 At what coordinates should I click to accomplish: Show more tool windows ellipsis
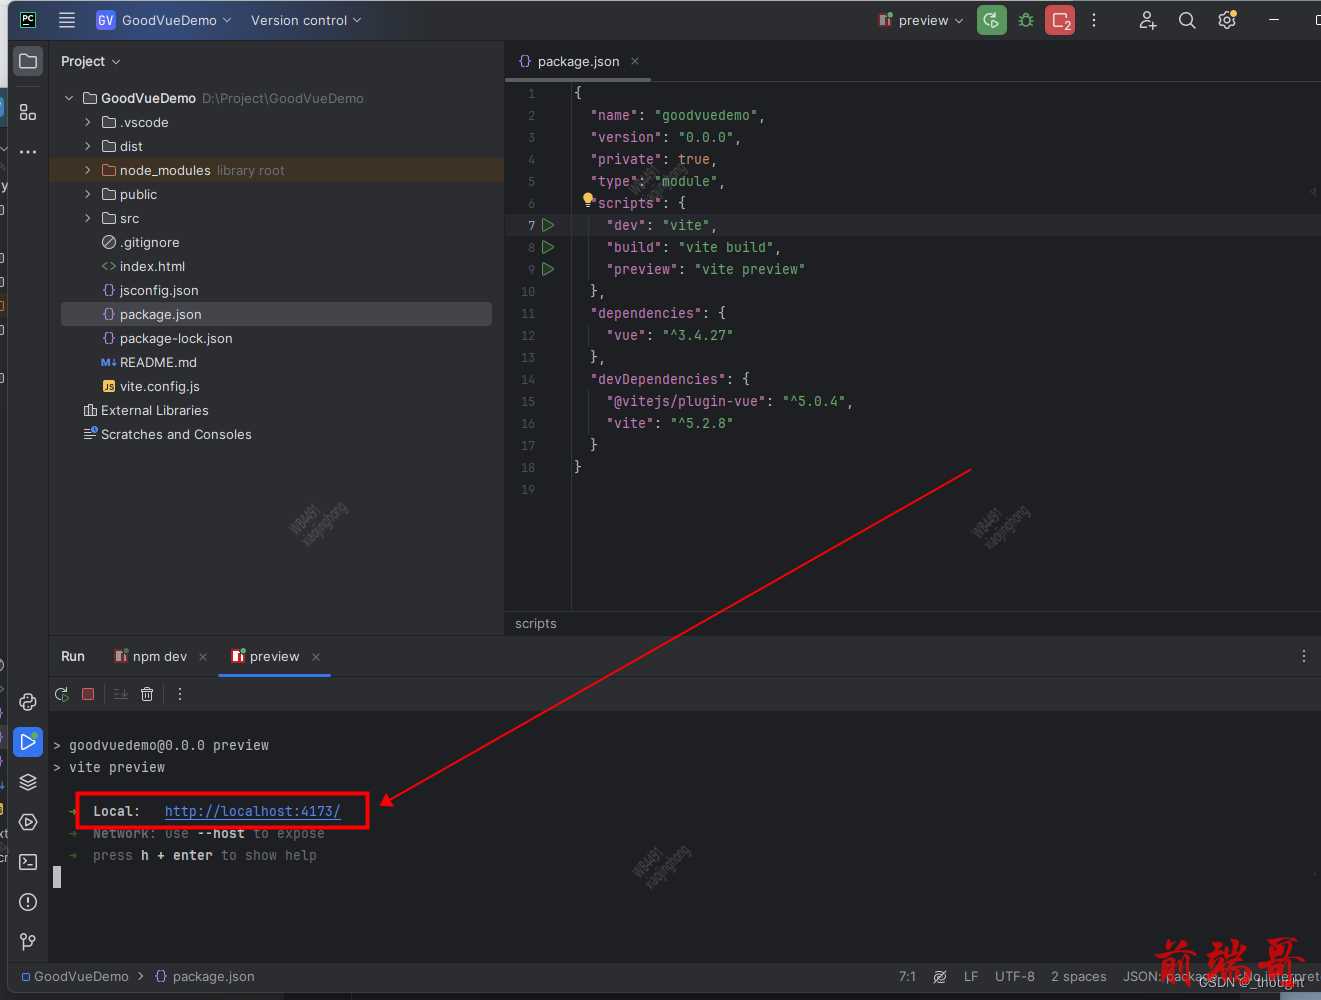[28, 152]
